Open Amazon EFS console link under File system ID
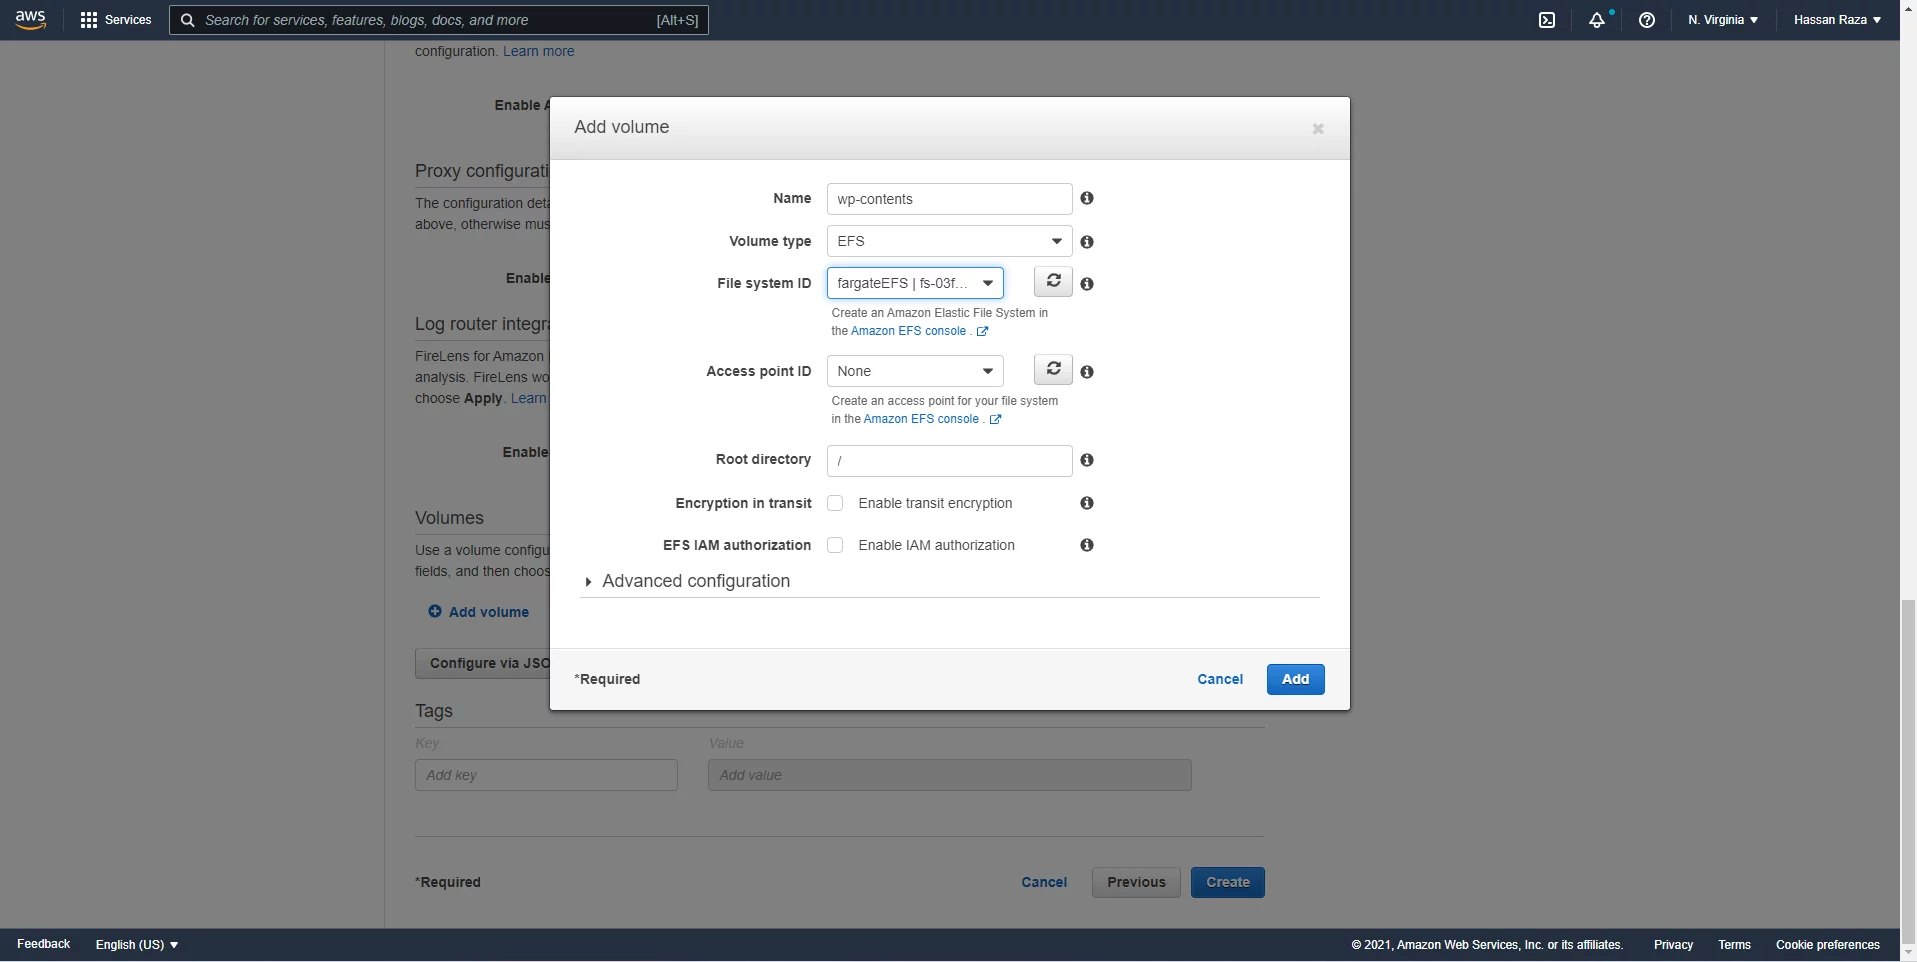The width and height of the screenshot is (1917, 962). point(908,331)
